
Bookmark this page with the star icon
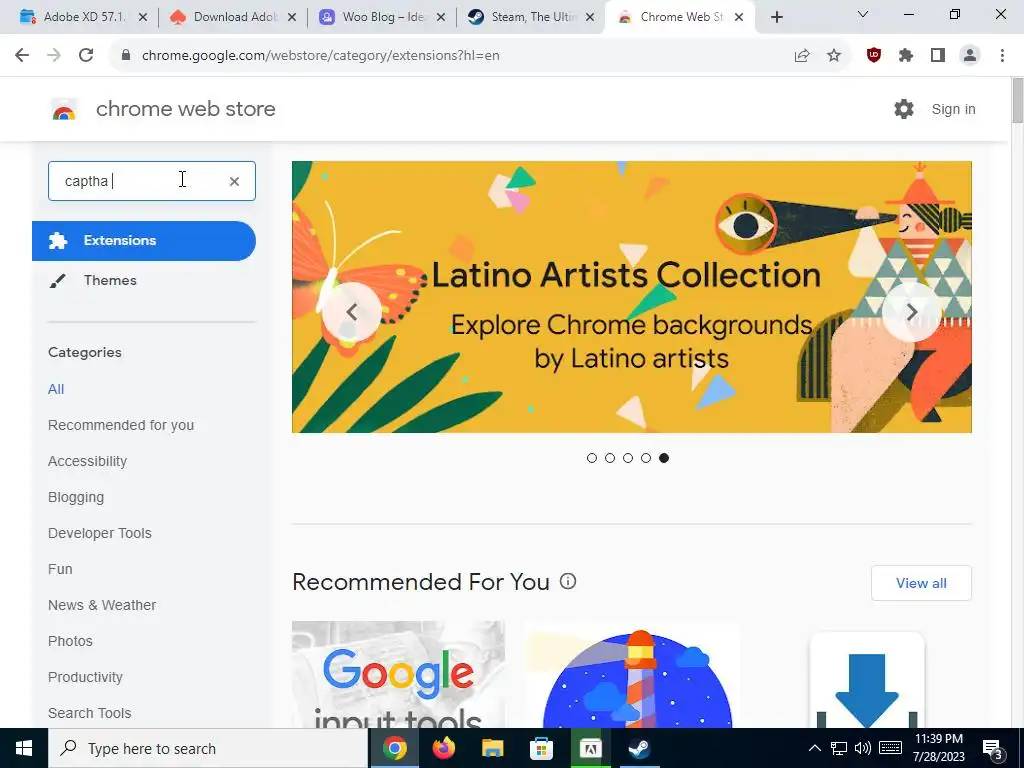(x=834, y=56)
